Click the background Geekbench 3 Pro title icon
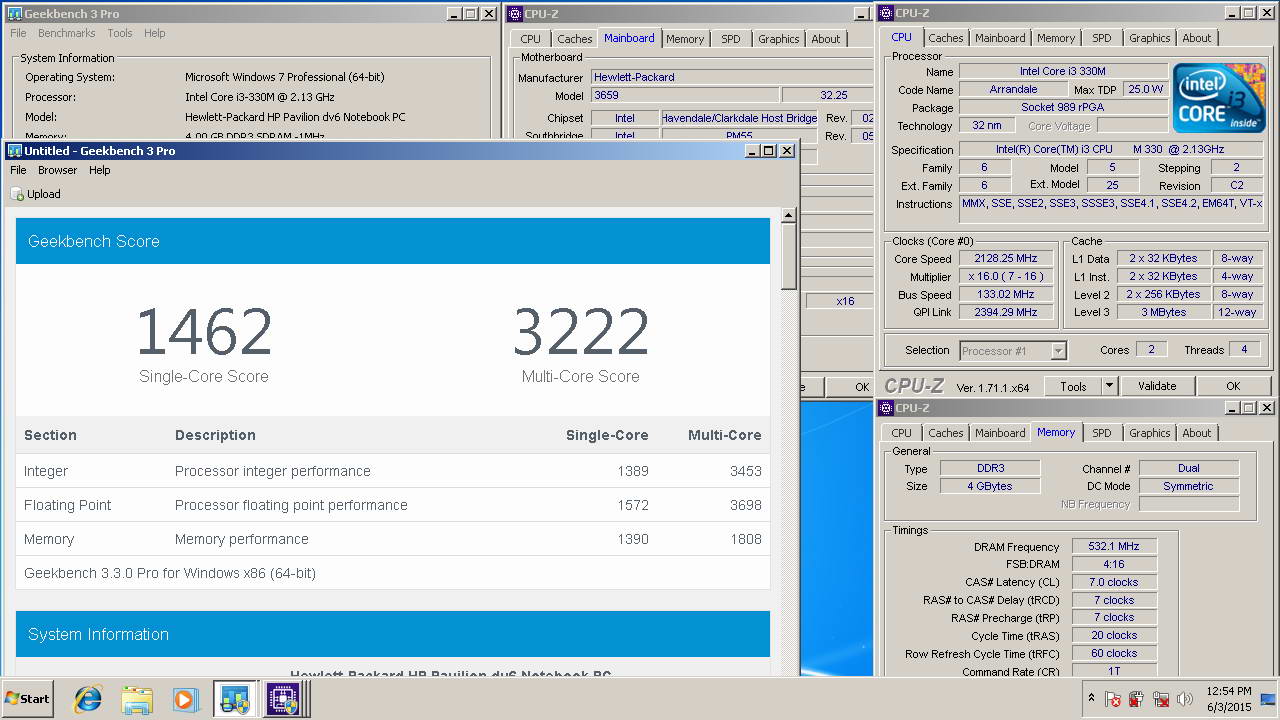The image size is (1280, 720). [x=15, y=13]
